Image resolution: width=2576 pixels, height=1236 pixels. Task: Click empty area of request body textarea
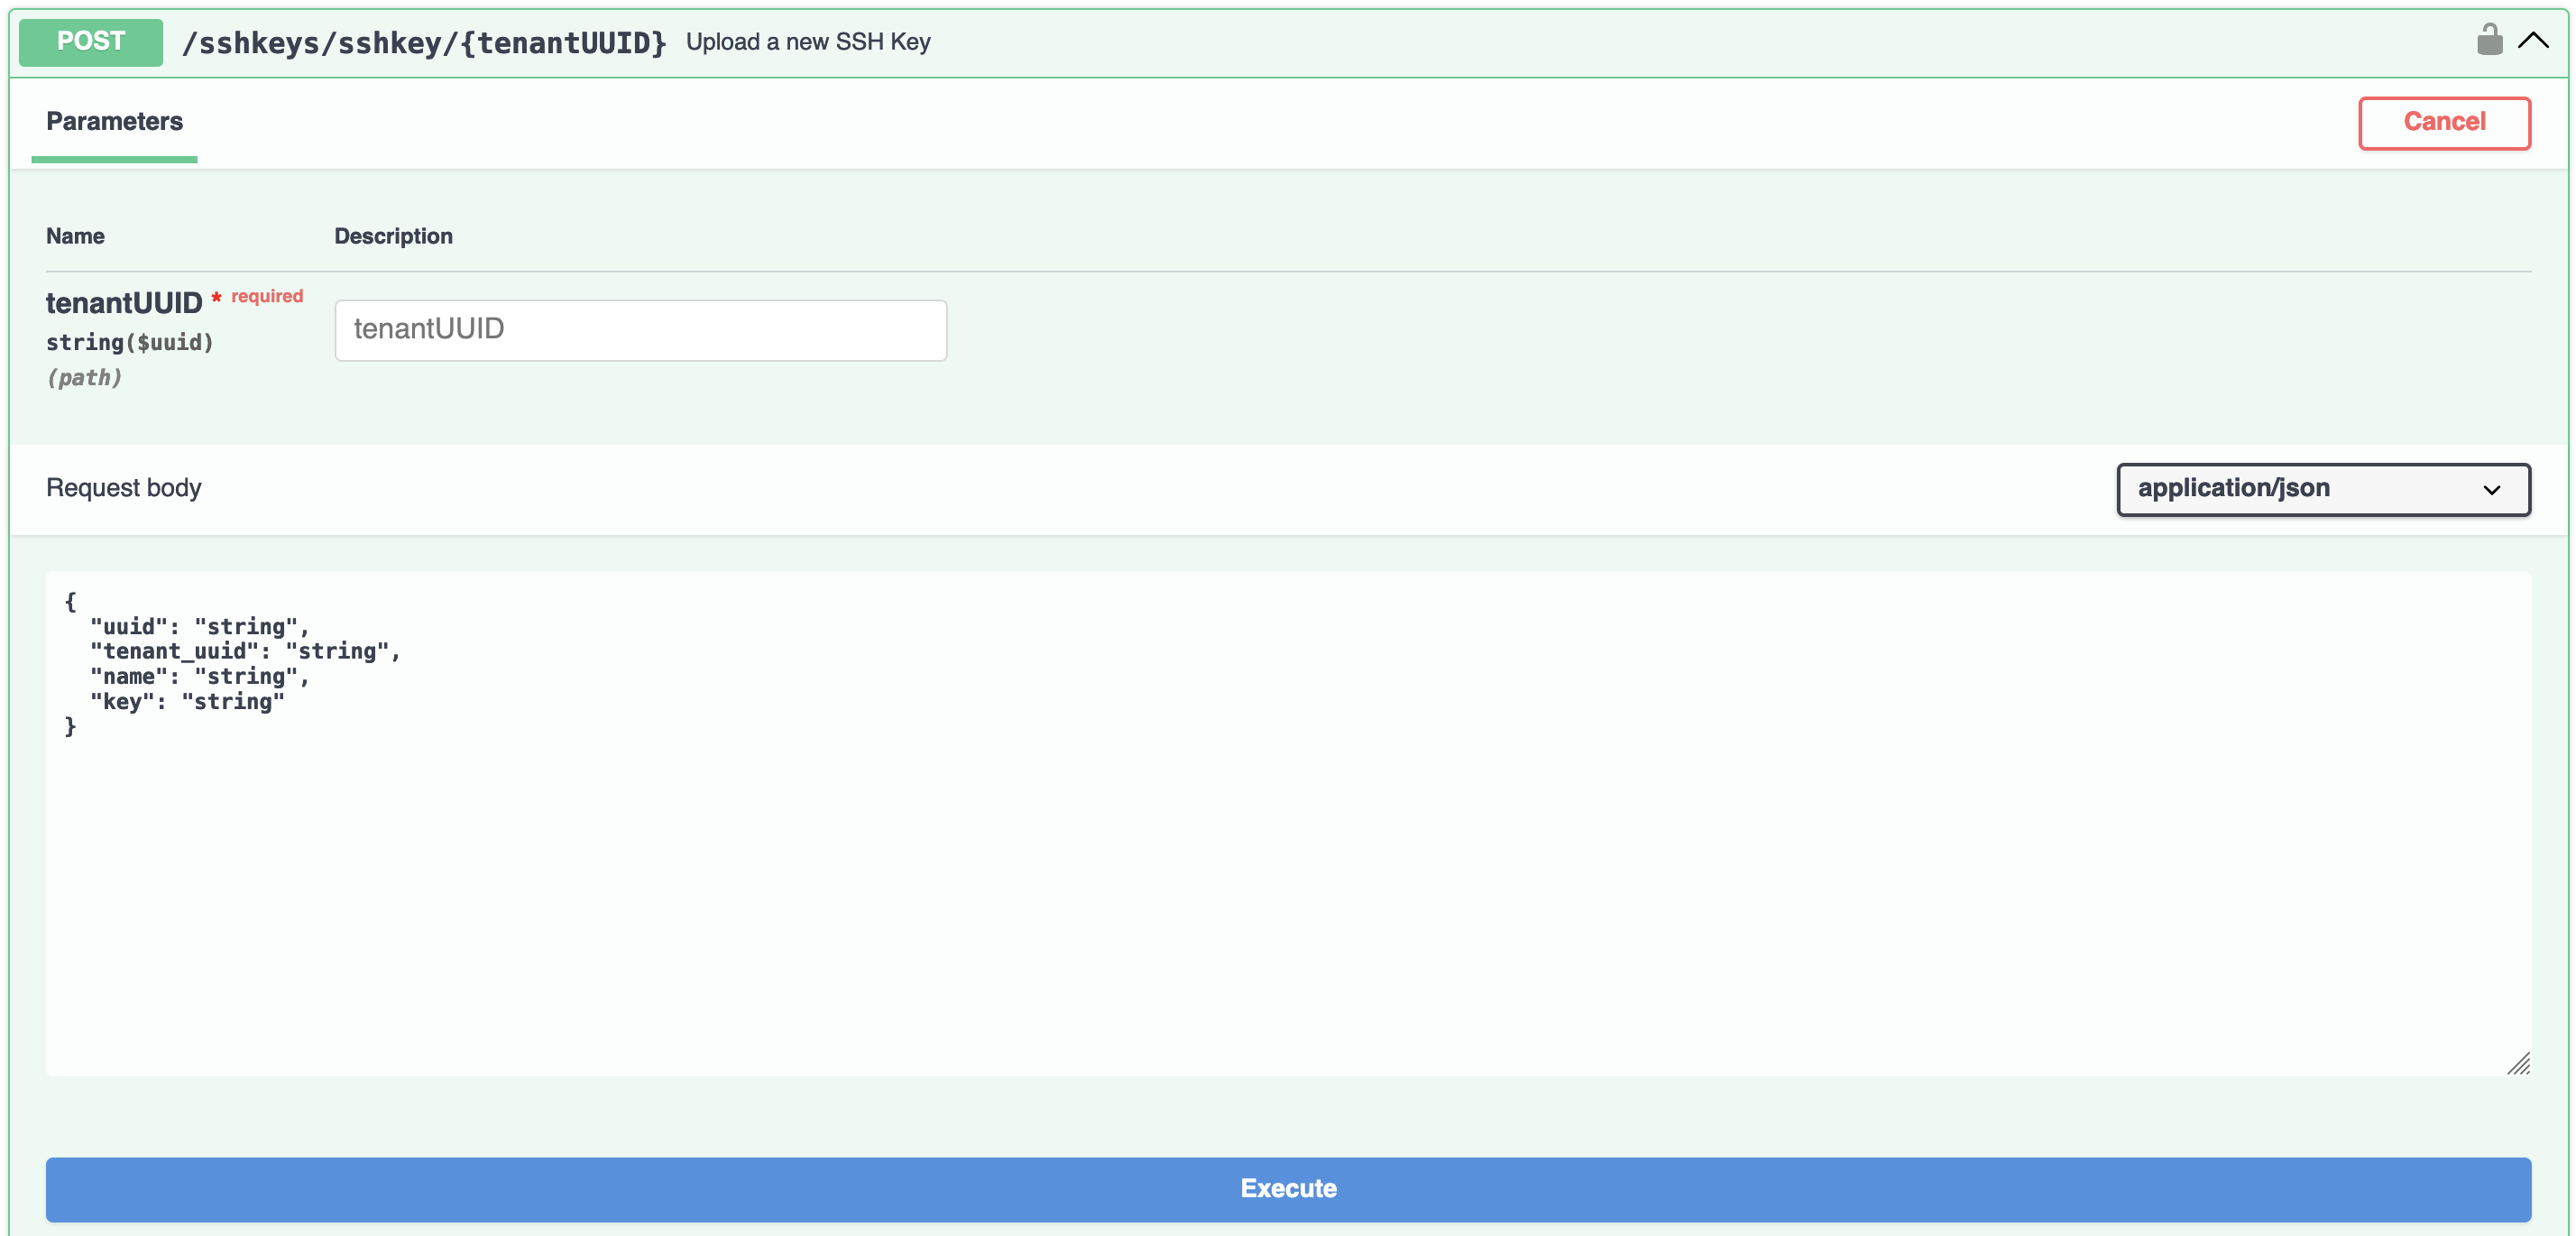pyautogui.click(x=1288, y=900)
